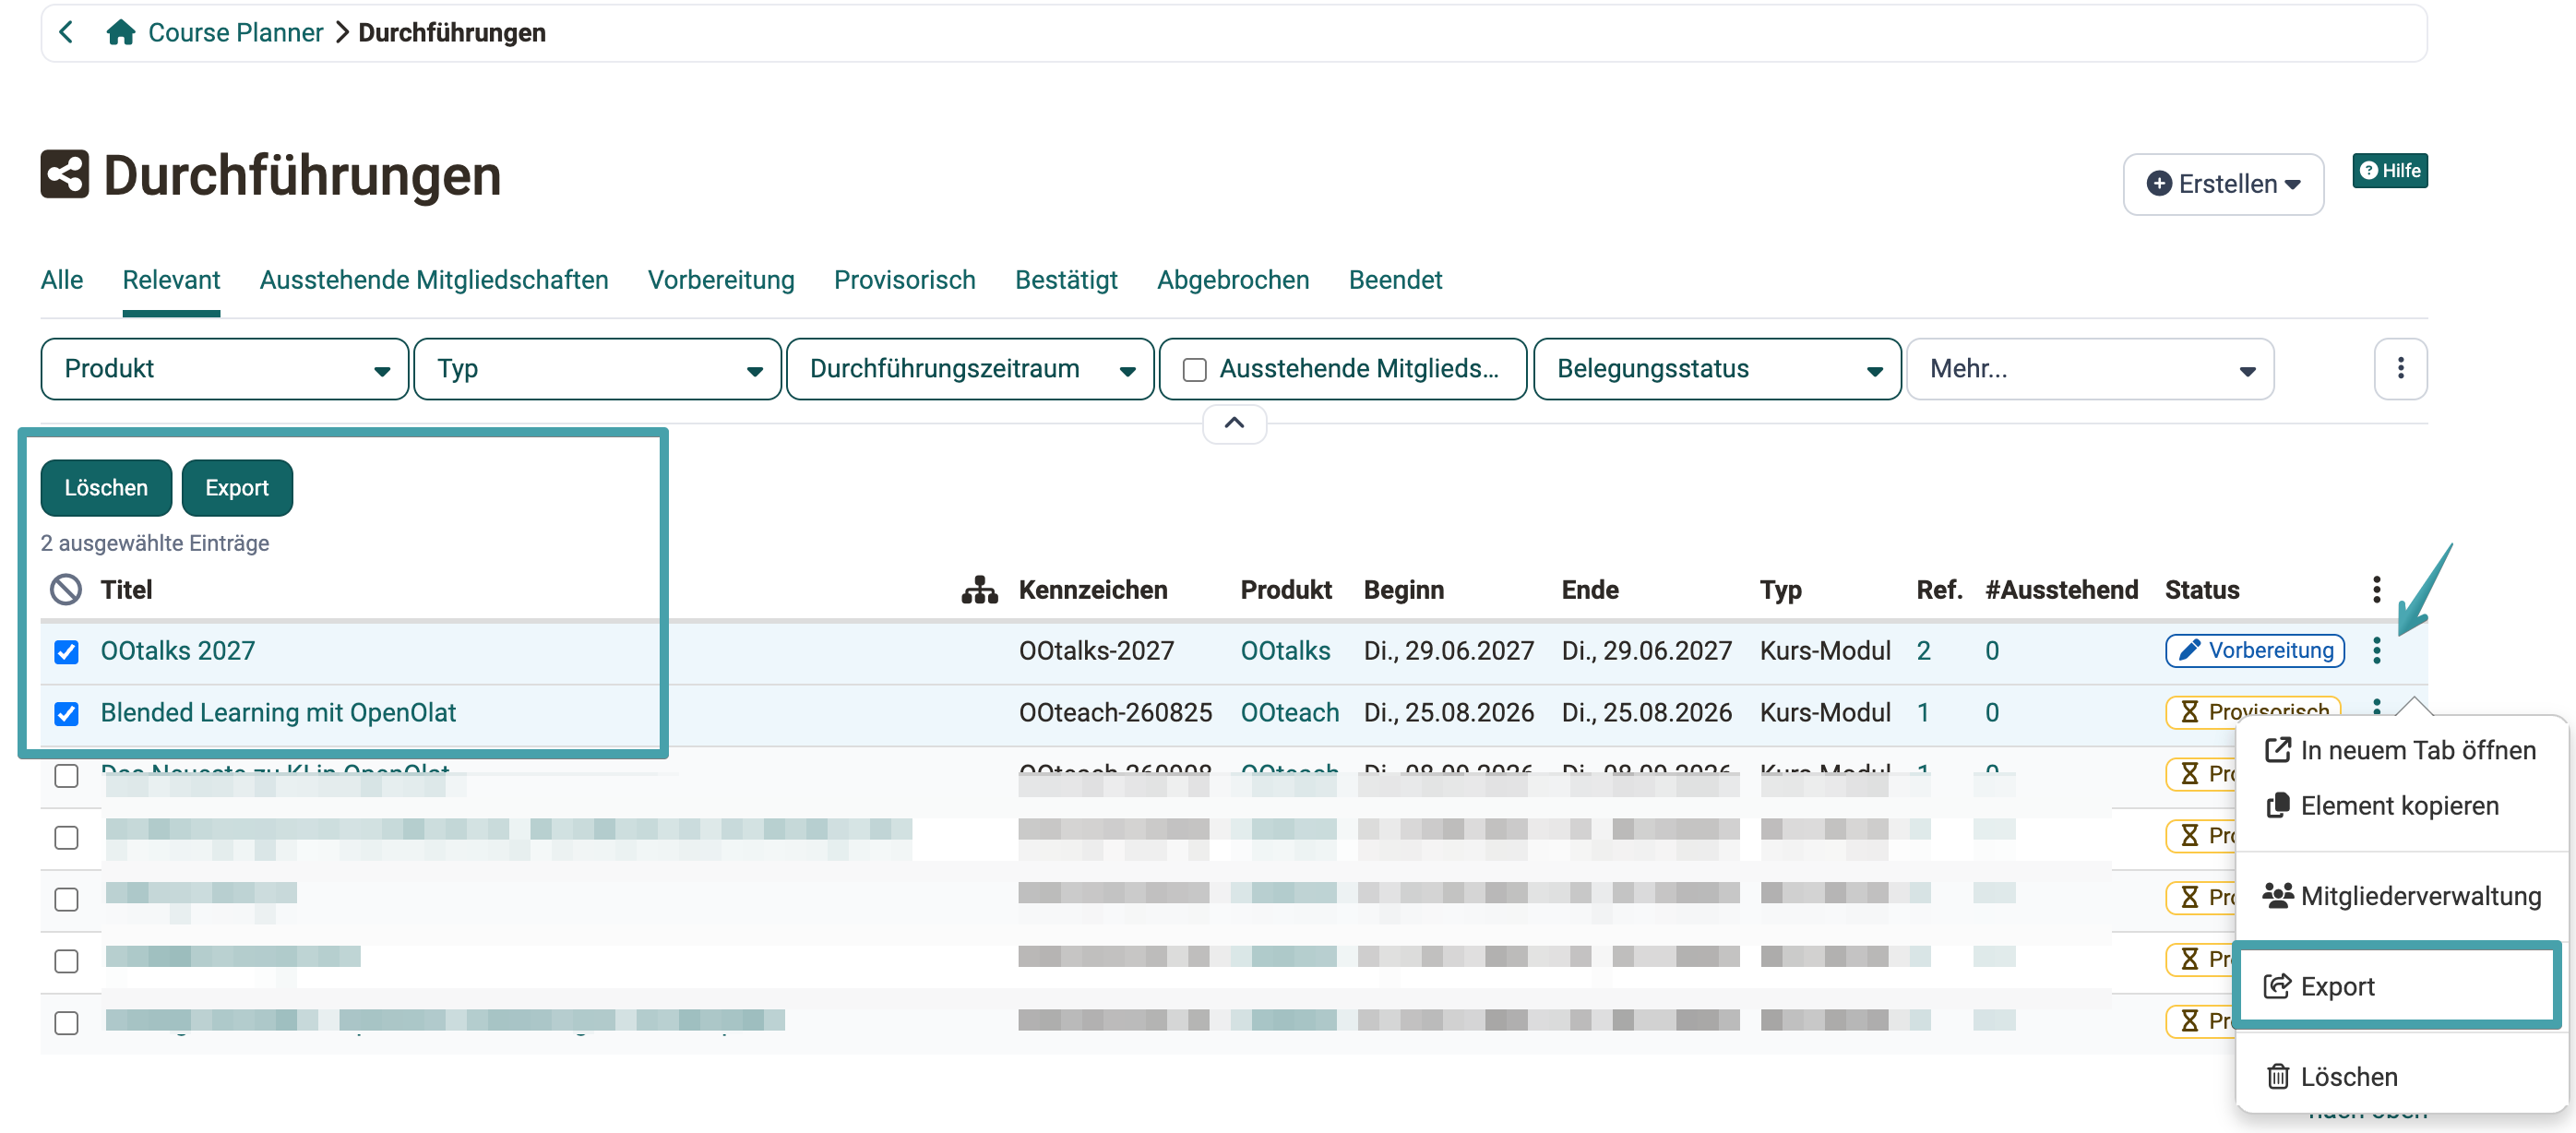Switch to the Abgebrochen tab
Screen dimensions: 2576x1133
(x=1233, y=280)
